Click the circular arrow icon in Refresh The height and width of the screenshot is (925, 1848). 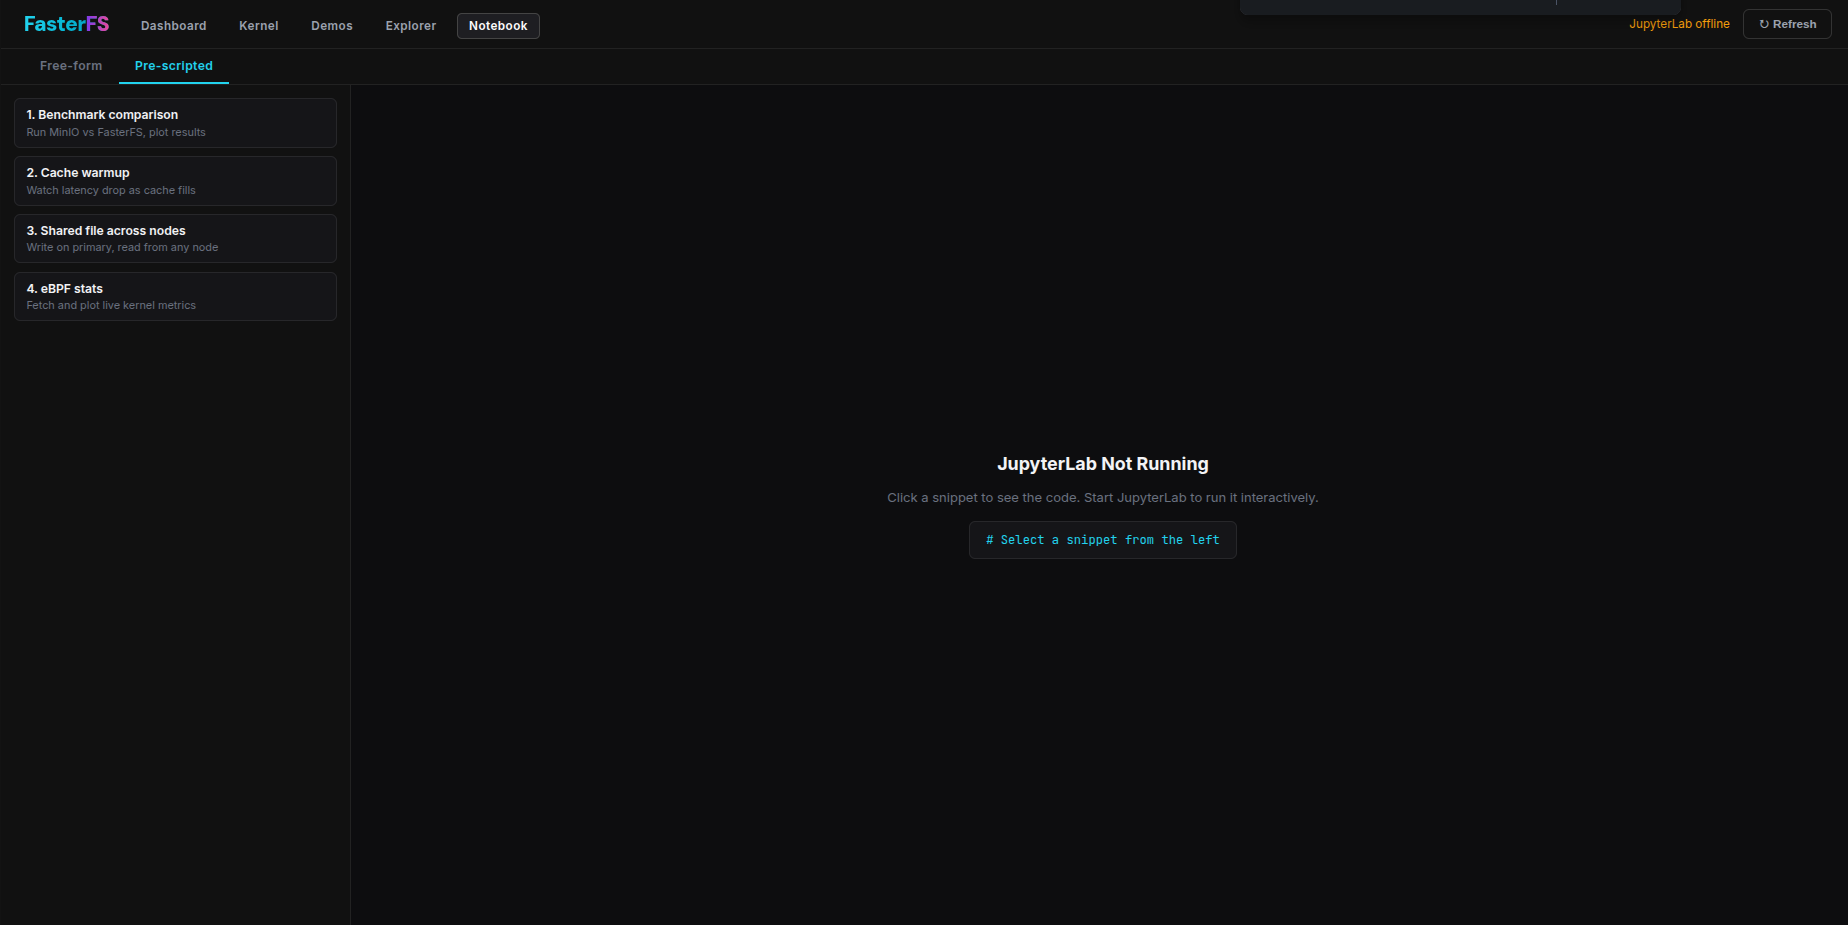click(1764, 24)
